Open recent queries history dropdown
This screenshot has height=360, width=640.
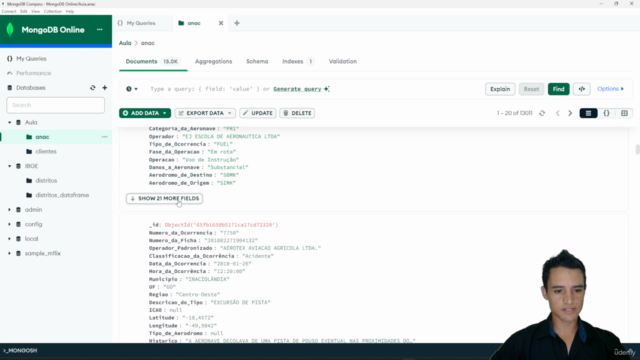click(x=131, y=89)
